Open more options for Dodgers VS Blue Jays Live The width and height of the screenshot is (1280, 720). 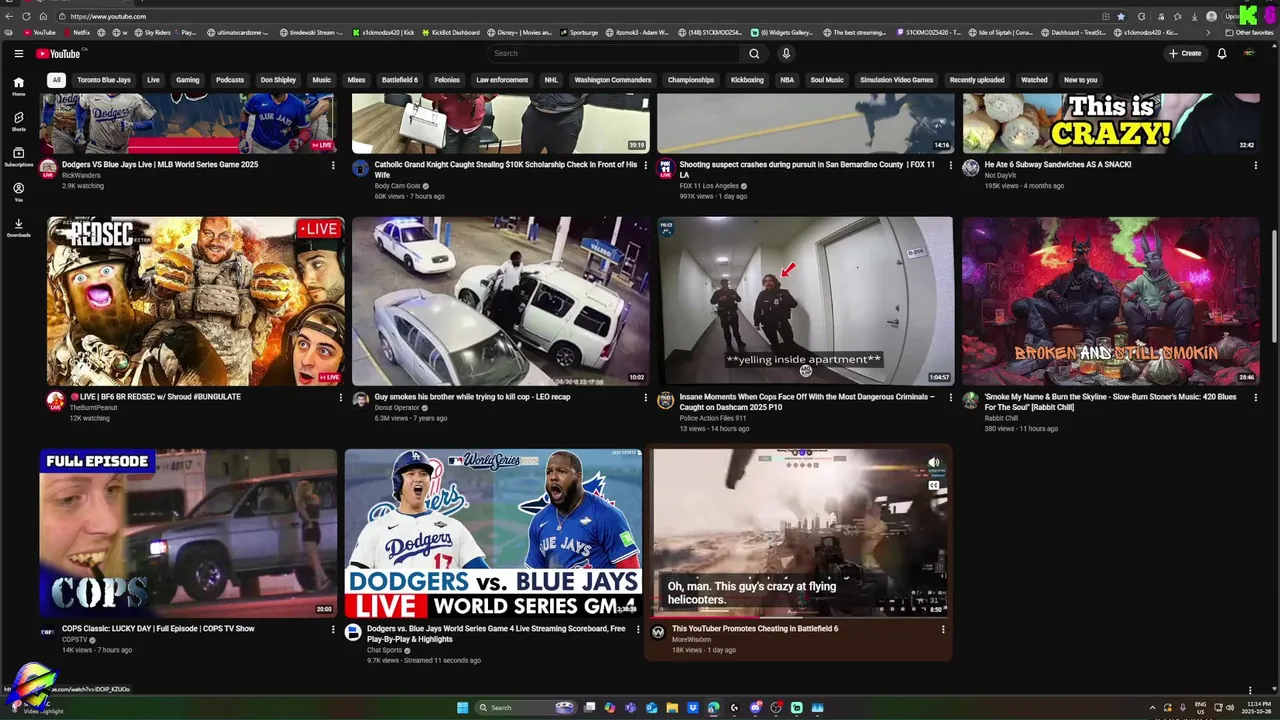333,165
